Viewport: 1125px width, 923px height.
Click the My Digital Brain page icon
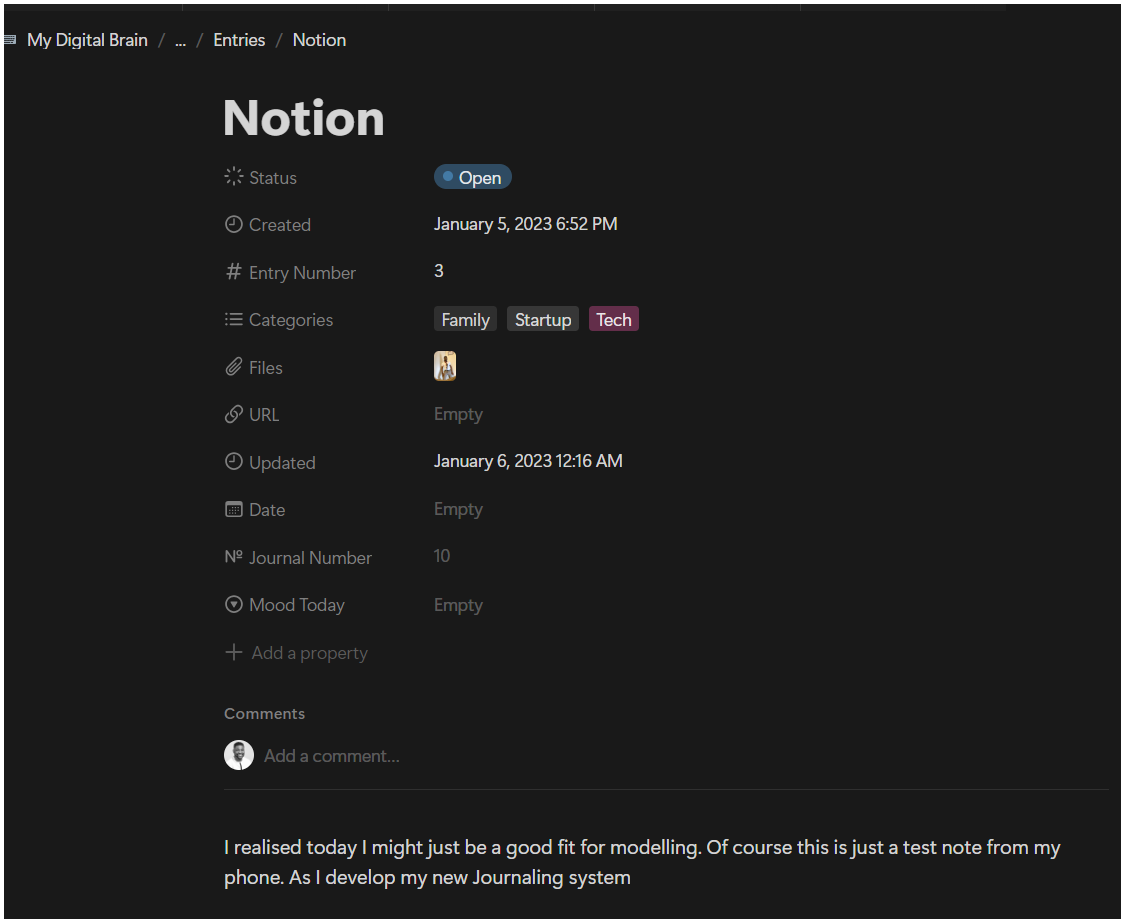coord(10,40)
